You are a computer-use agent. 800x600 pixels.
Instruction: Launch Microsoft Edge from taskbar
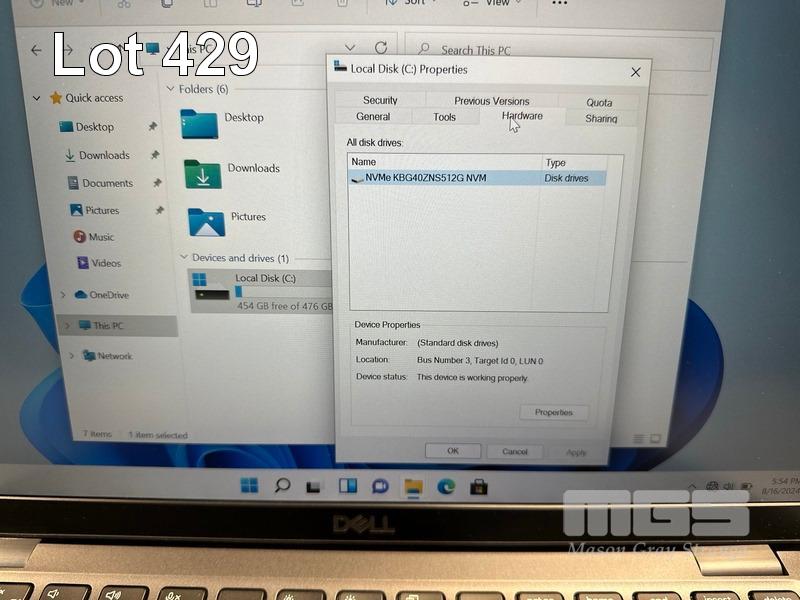[x=446, y=486]
